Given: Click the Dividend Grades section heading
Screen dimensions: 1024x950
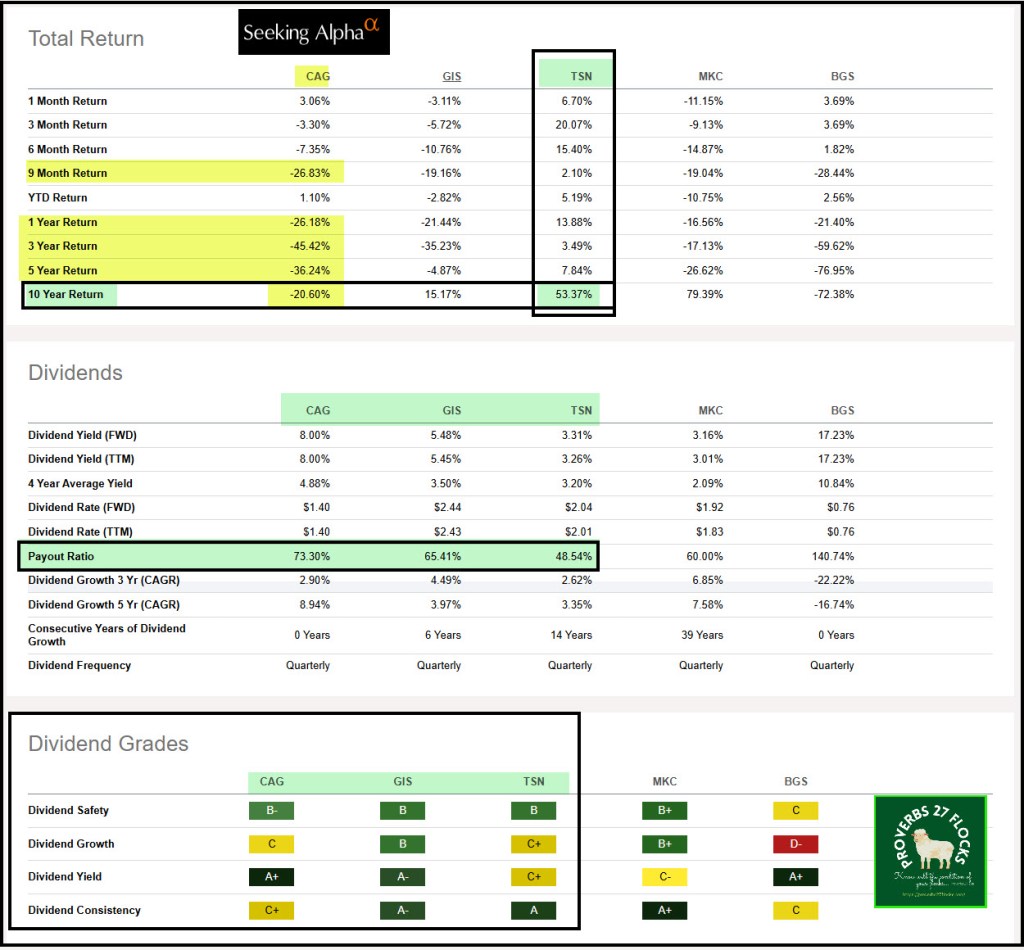Looking at the screenshot, I should [108, 744].
